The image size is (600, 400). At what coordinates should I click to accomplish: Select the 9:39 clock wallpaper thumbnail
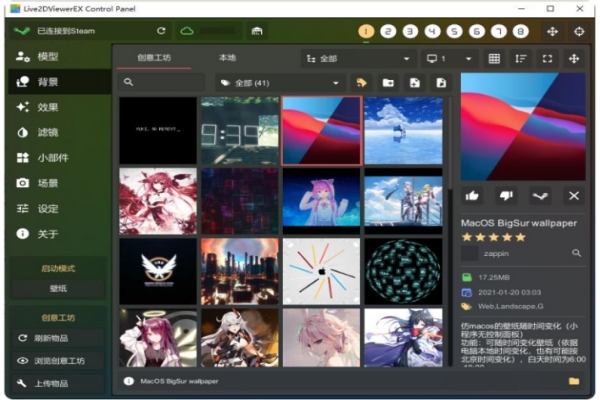coord(240,131)
